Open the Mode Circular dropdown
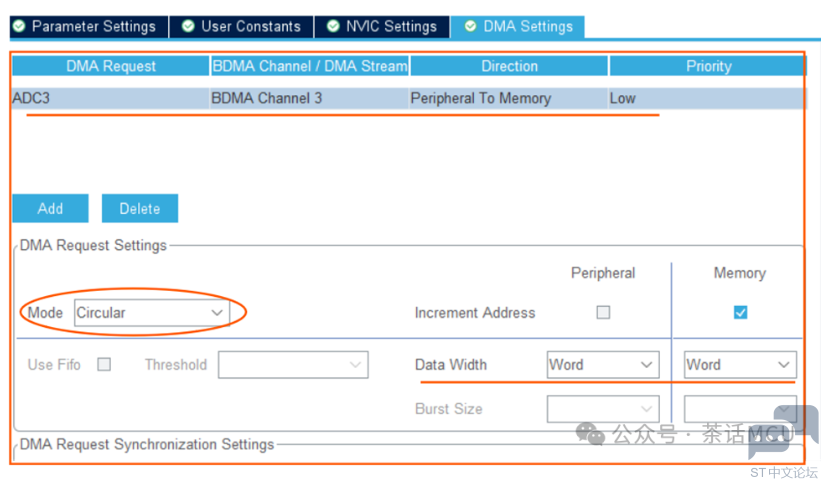The height and width of the screenshot is (488, 827). 152,313
